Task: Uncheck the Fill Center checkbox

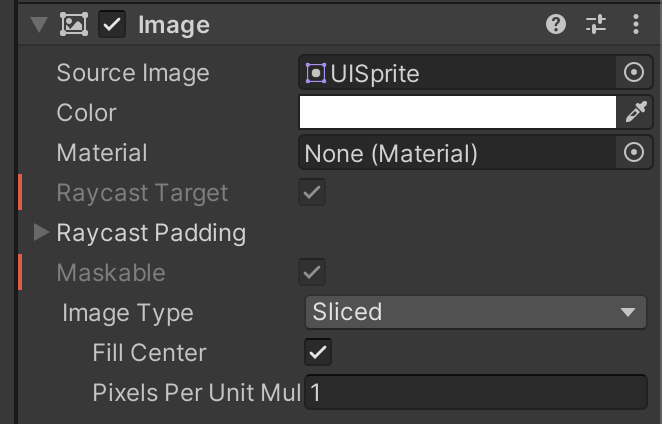Action: [x=318, y=352]
